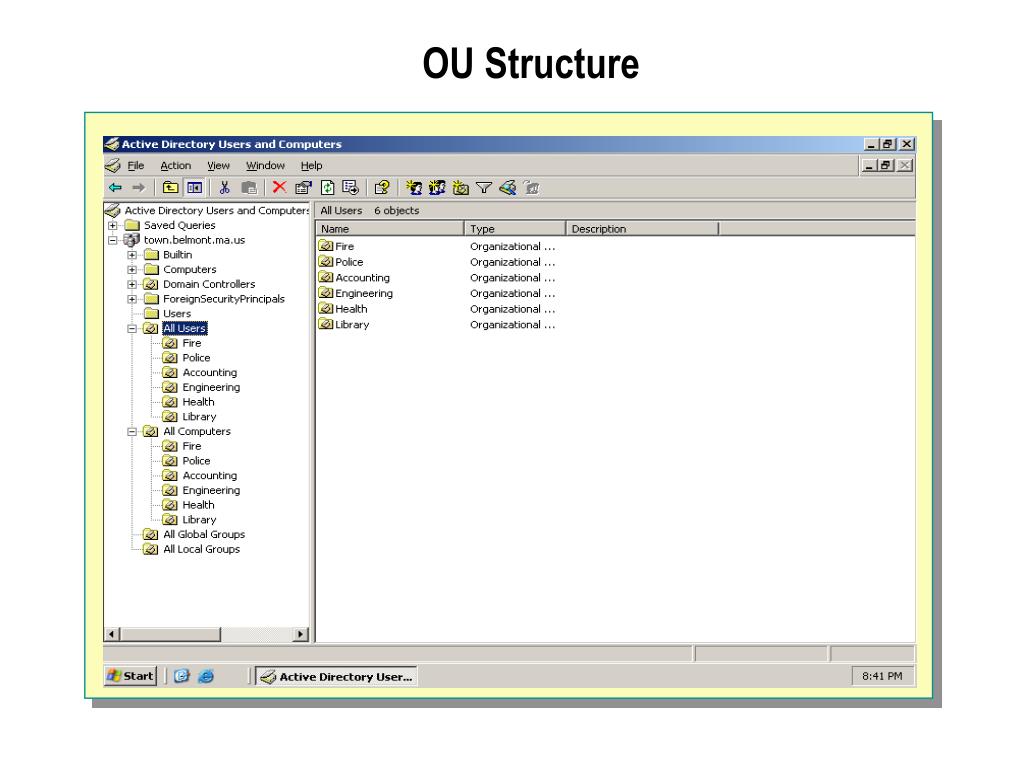
Task: Launch Internet Explorer from quick launch
Action: [x=206, y=677]
